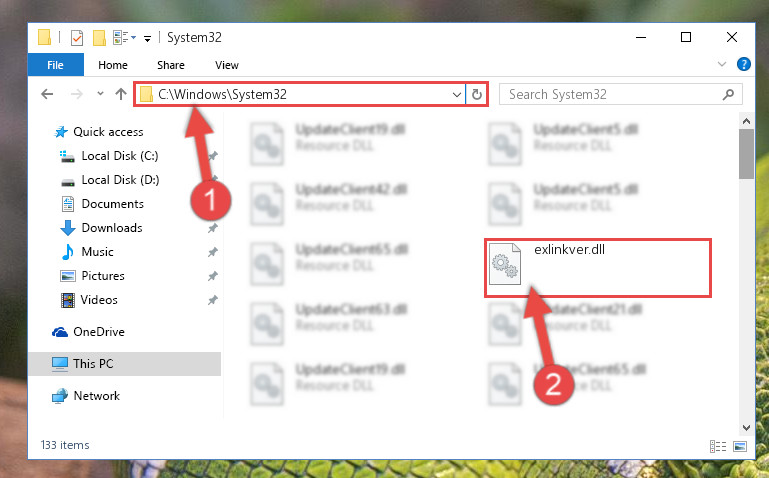Viewport: 769px width, 478px height.
Task: Click the Back navigation arrow
Action: 47,94
